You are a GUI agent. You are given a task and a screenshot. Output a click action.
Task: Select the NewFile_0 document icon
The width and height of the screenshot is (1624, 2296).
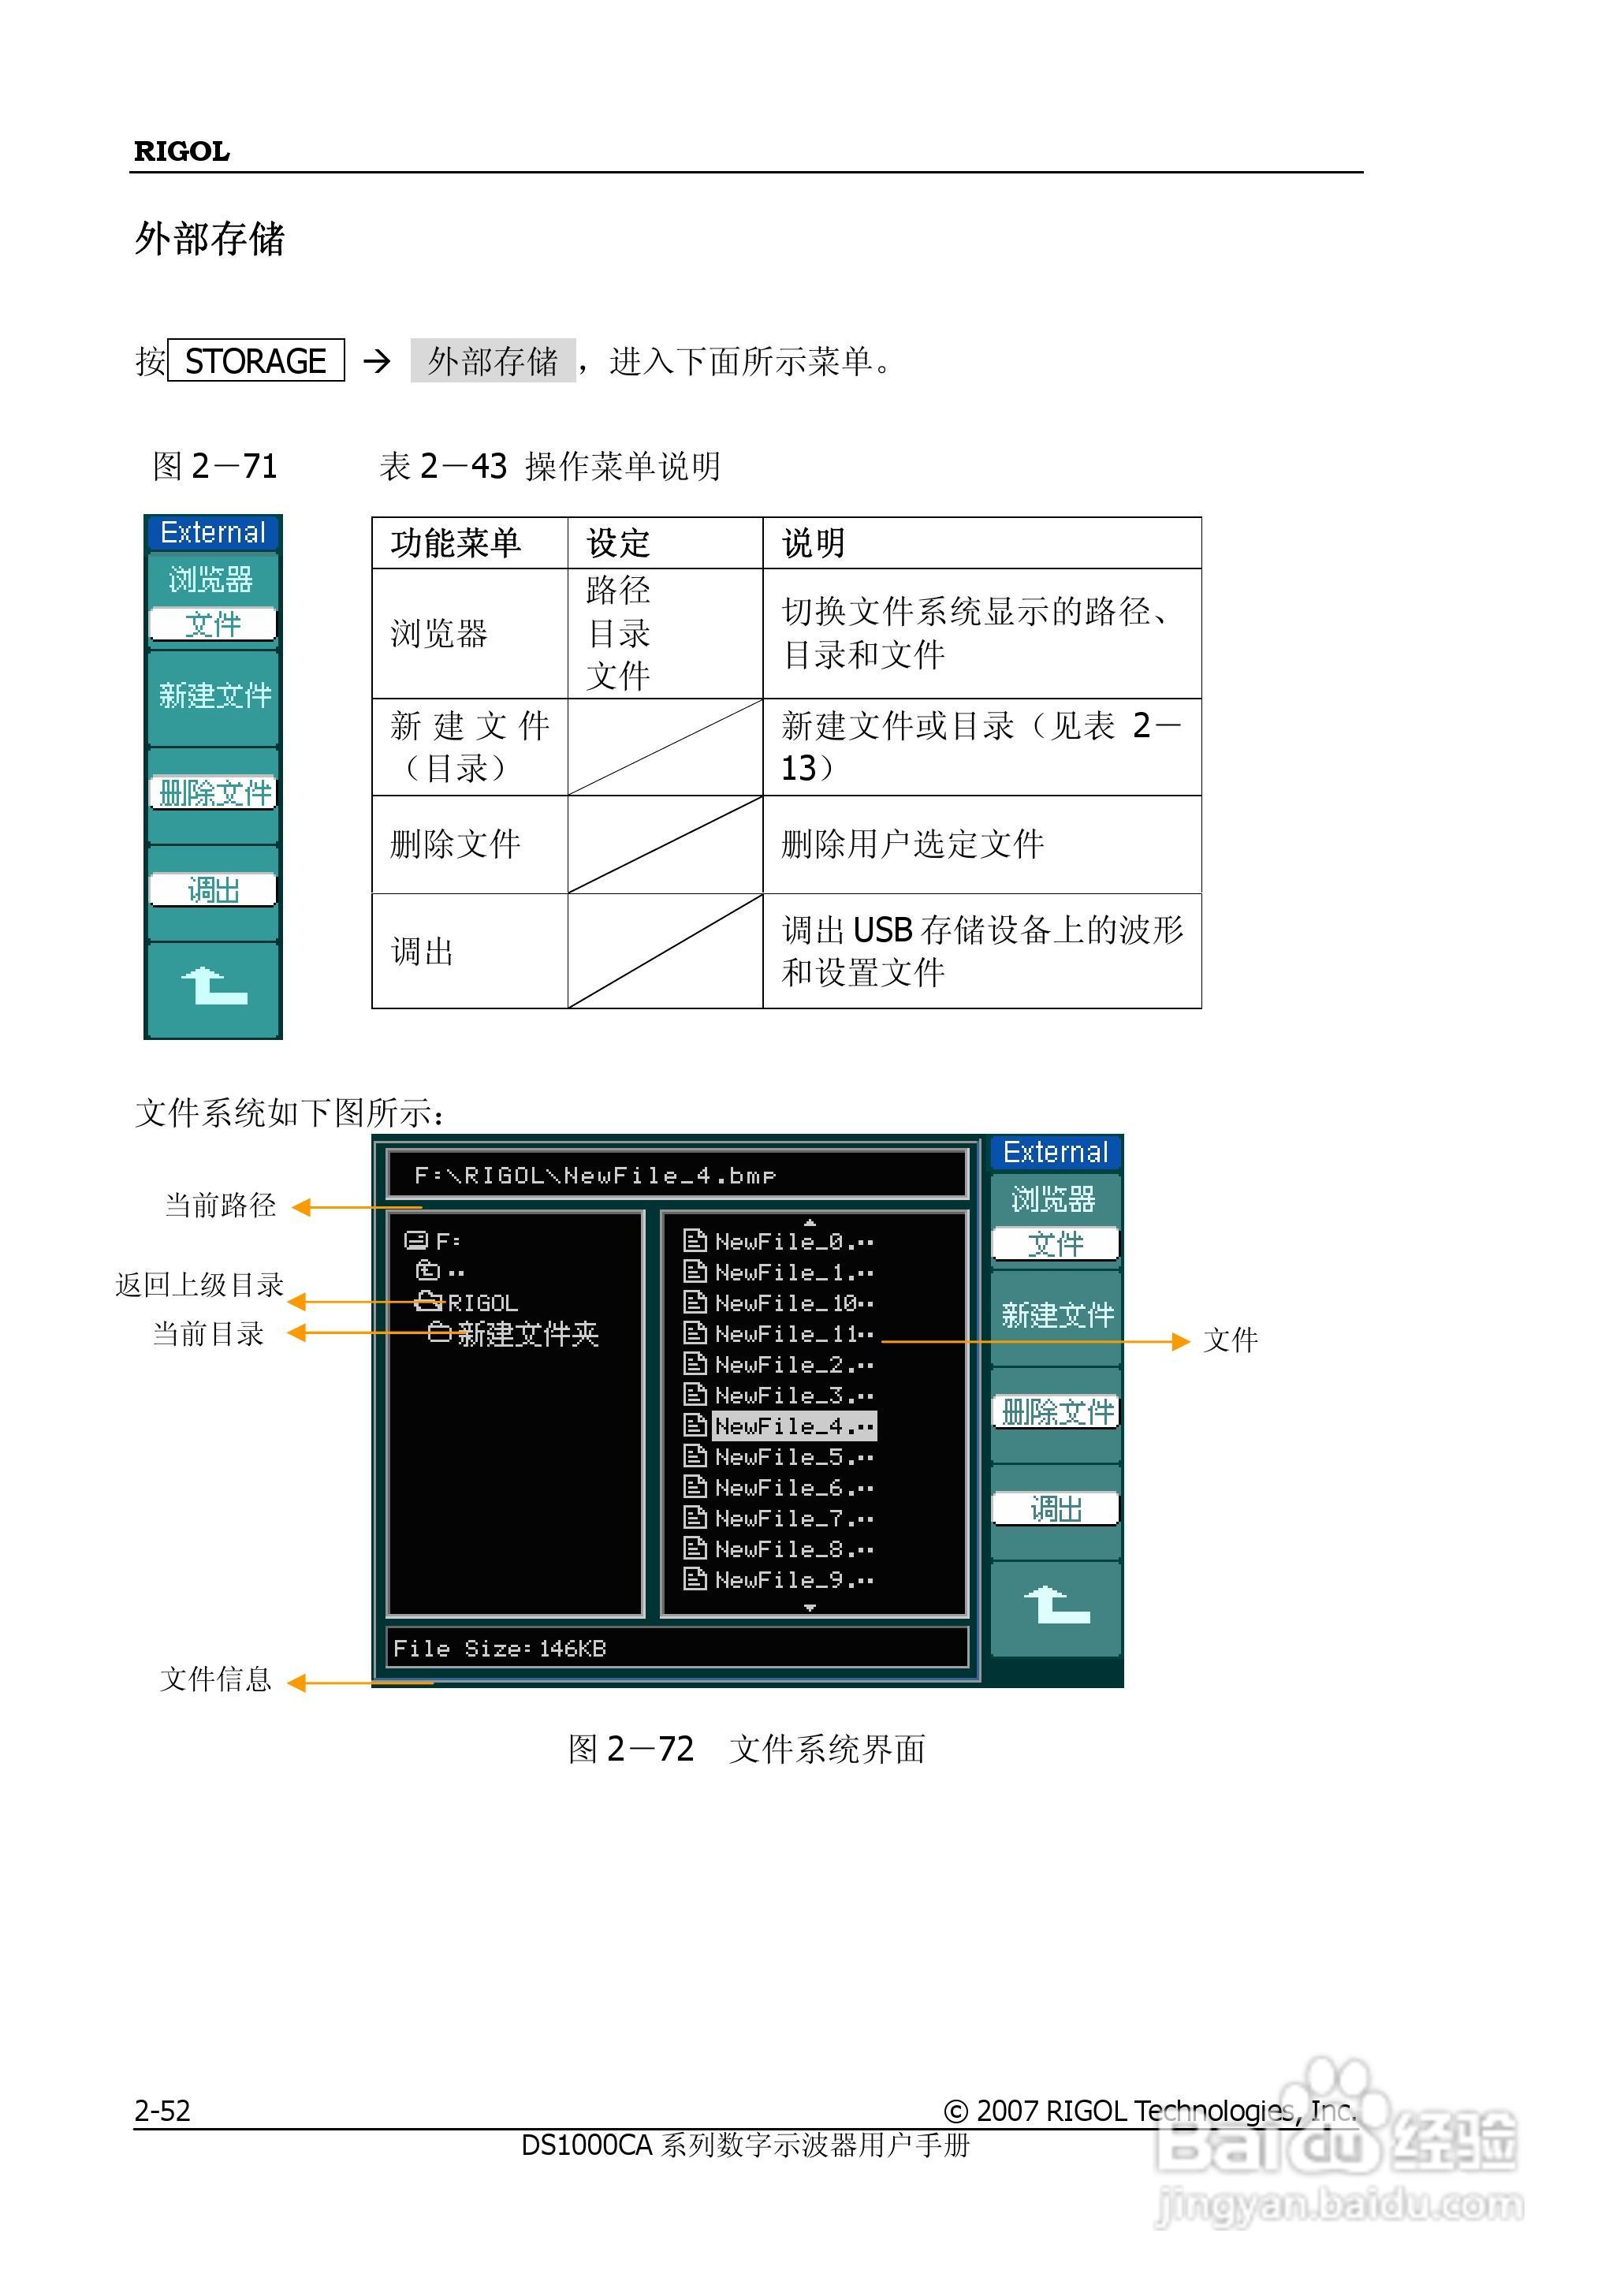697,1240
